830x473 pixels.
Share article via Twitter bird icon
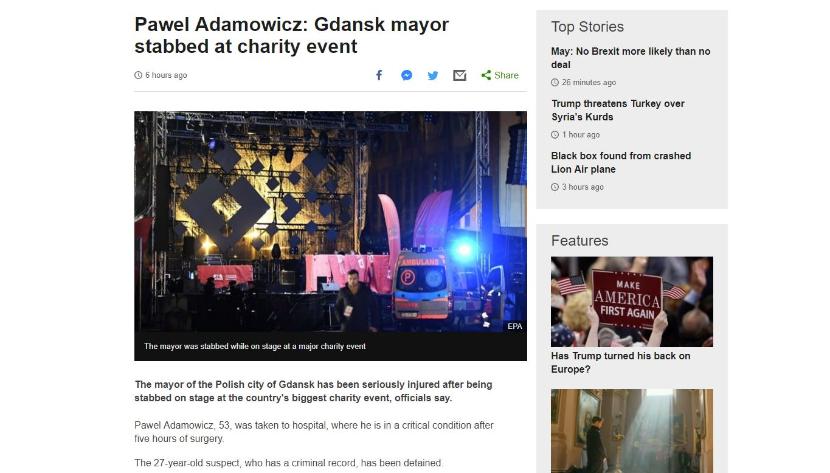[x=433, y=75]
